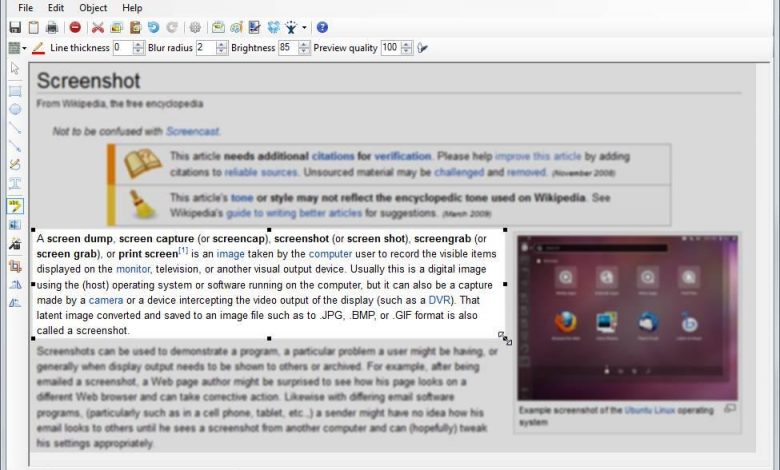Open the File menu
The image size is (780, 470).
coord(25,8)
